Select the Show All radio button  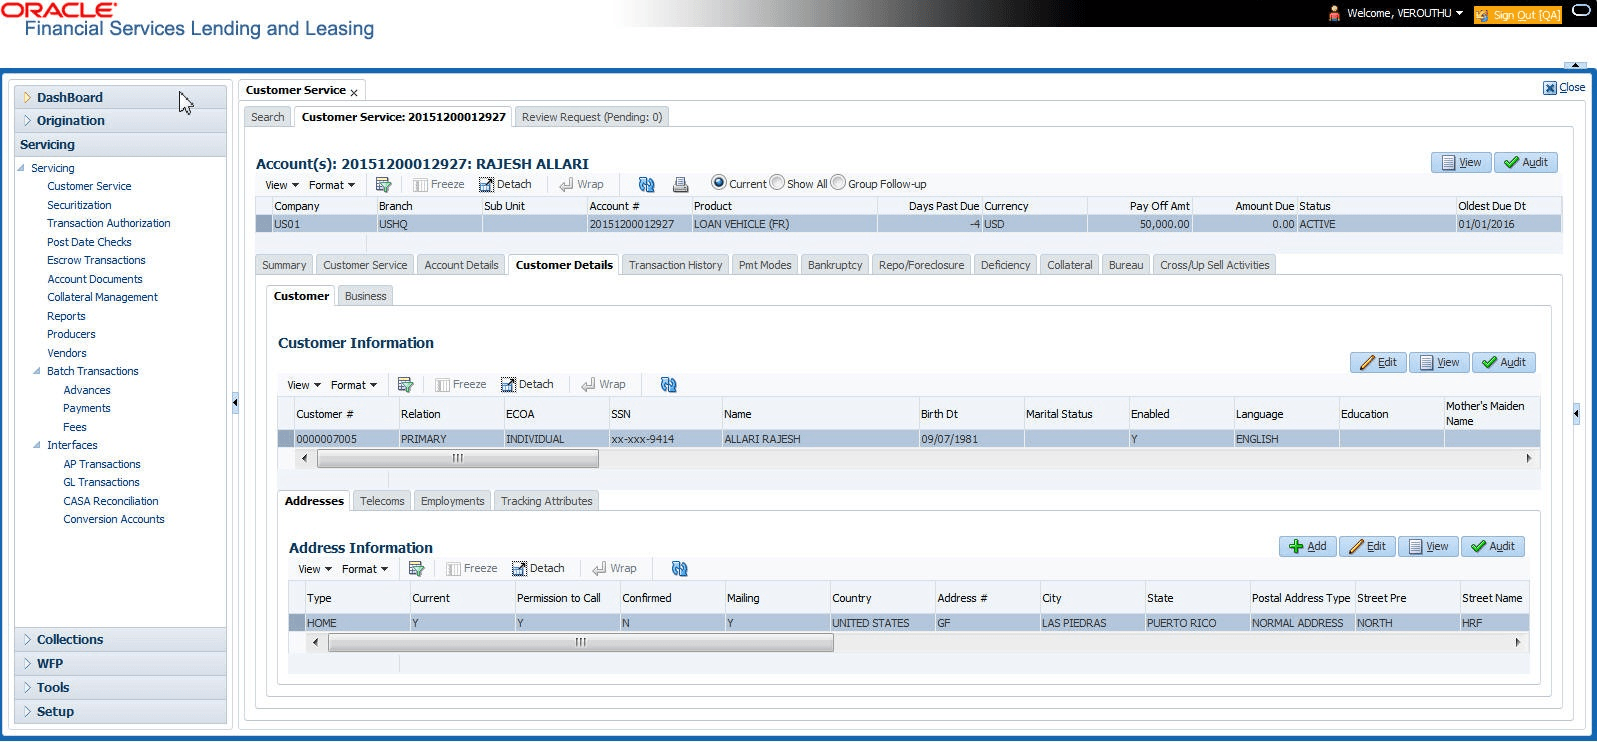click(x=777, y=183)
